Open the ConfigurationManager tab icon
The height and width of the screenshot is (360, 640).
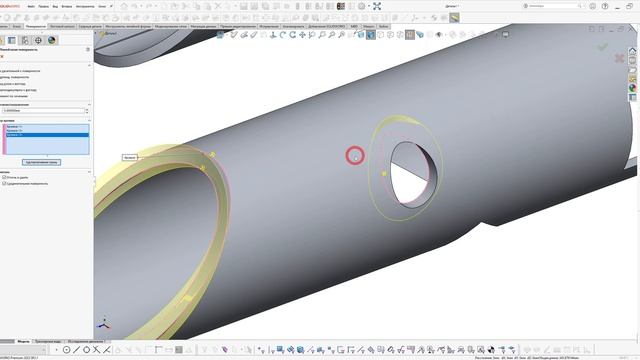pyautogui.click(x=25, y=40)
